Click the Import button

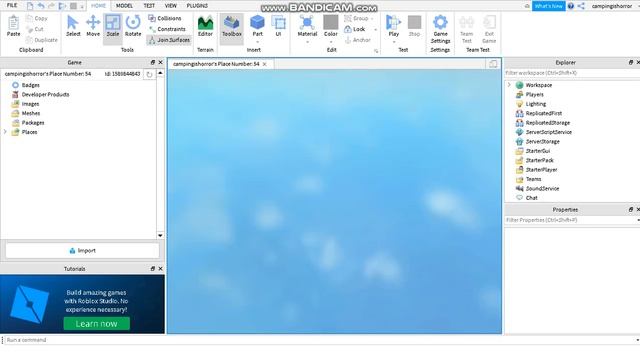(82, 251)
